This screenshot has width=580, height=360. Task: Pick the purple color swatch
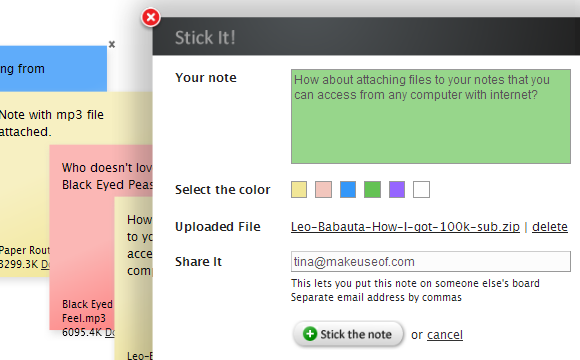[397, 189]
